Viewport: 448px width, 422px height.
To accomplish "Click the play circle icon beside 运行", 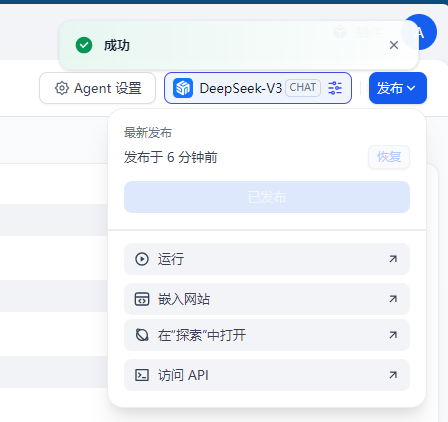I will click(x=142, y=259).
